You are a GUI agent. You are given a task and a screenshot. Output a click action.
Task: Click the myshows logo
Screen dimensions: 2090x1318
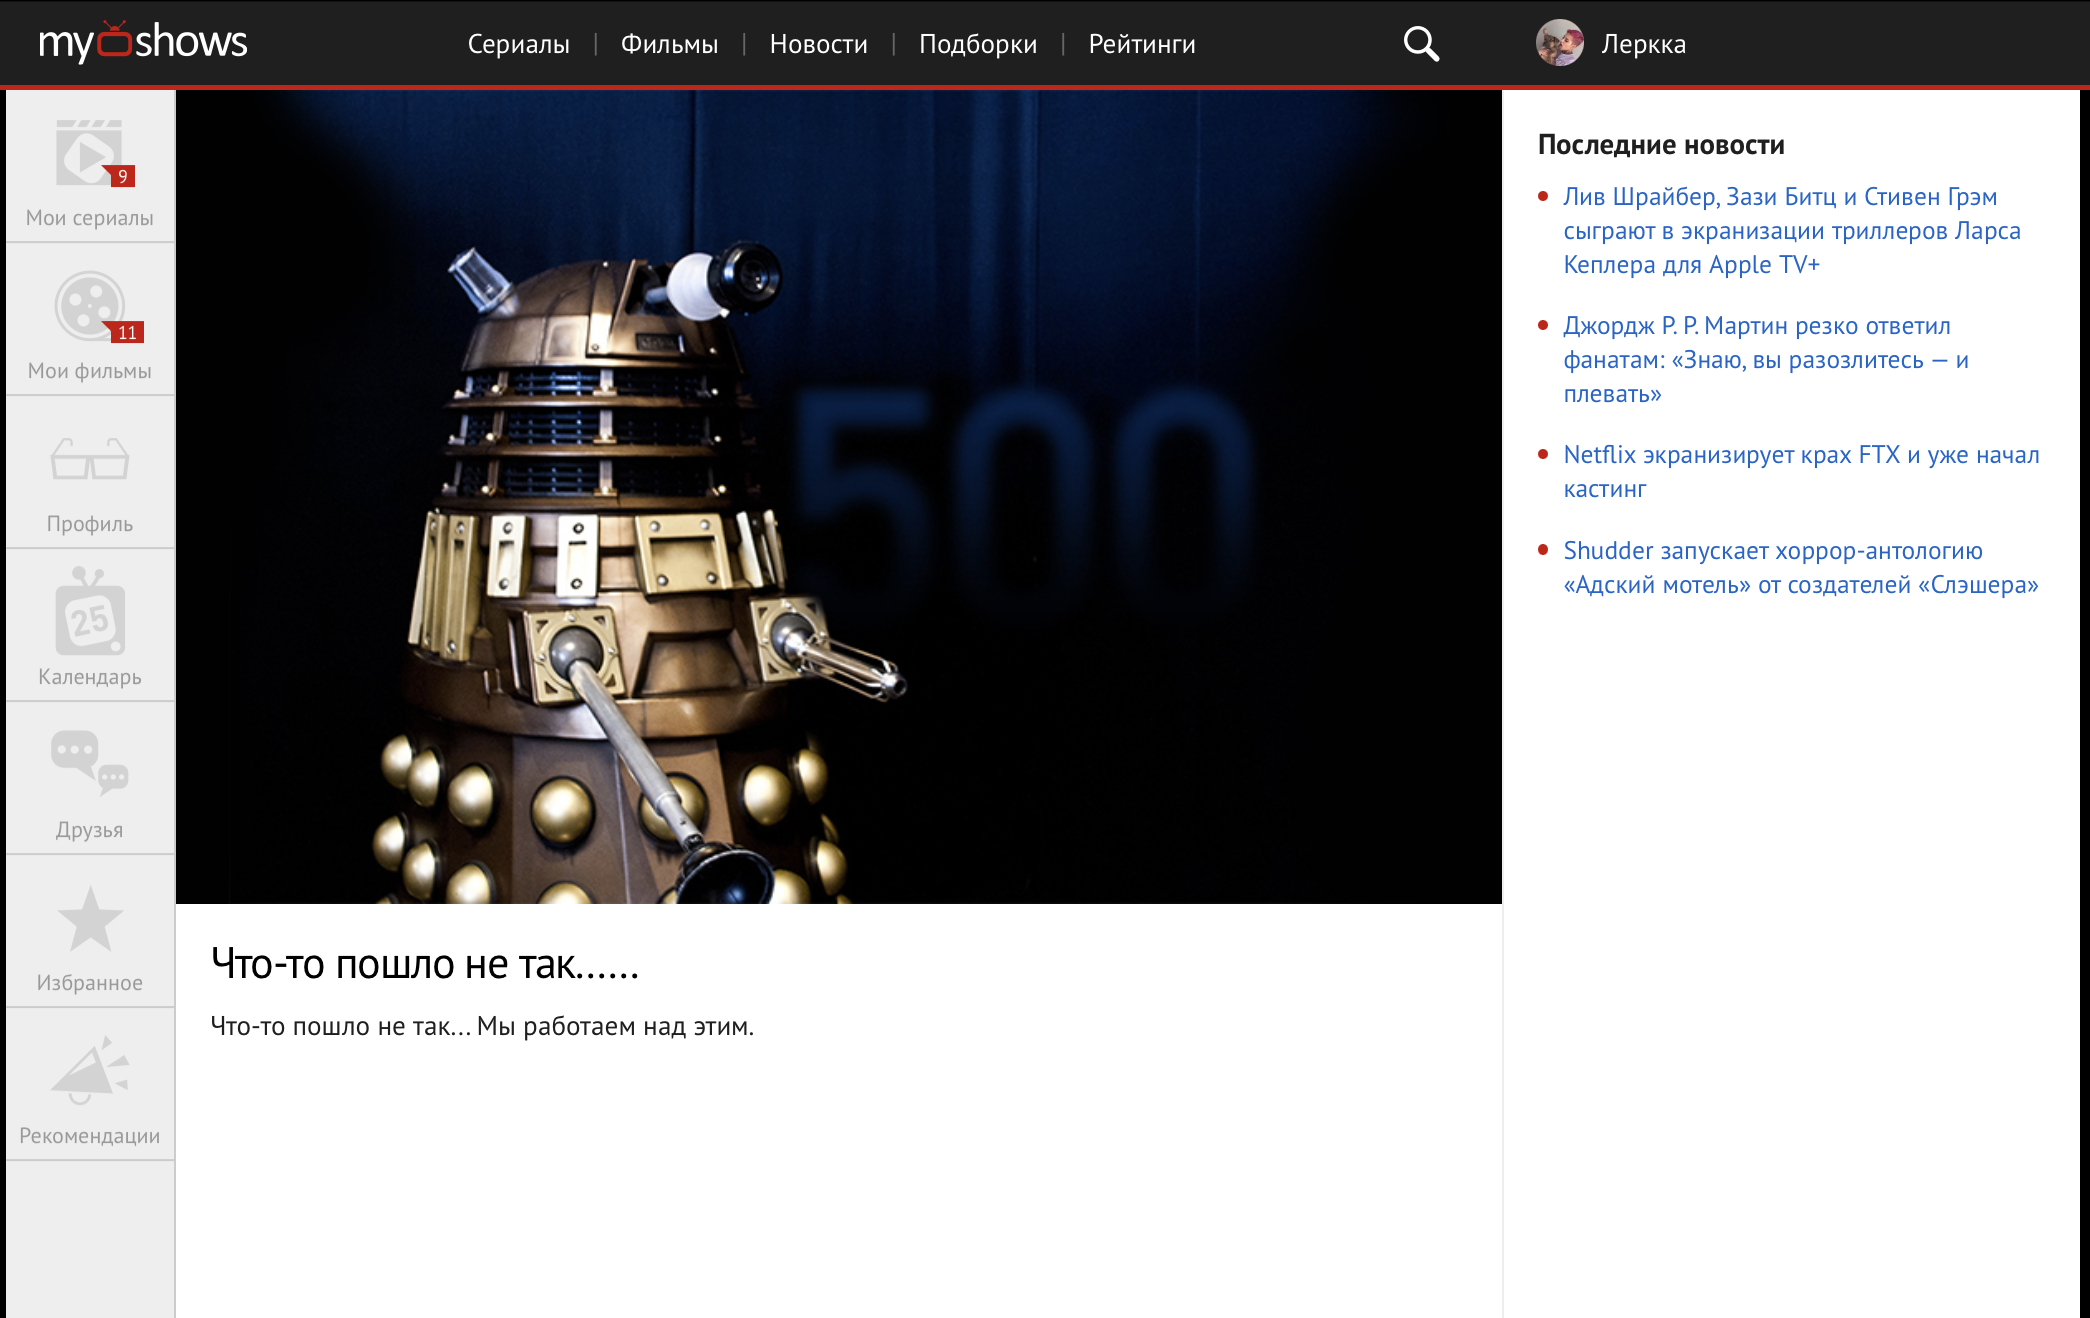click(x=143, y=42)
